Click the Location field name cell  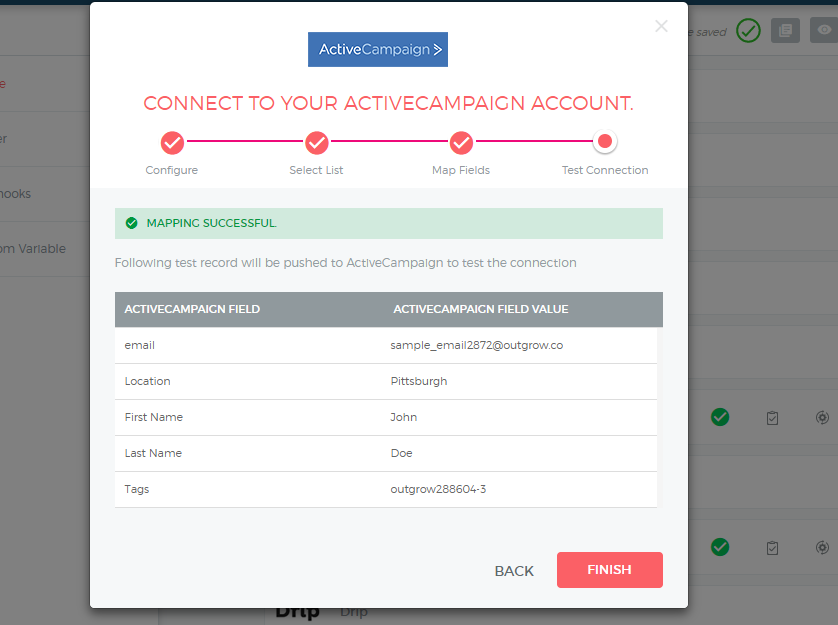point(148,381)
